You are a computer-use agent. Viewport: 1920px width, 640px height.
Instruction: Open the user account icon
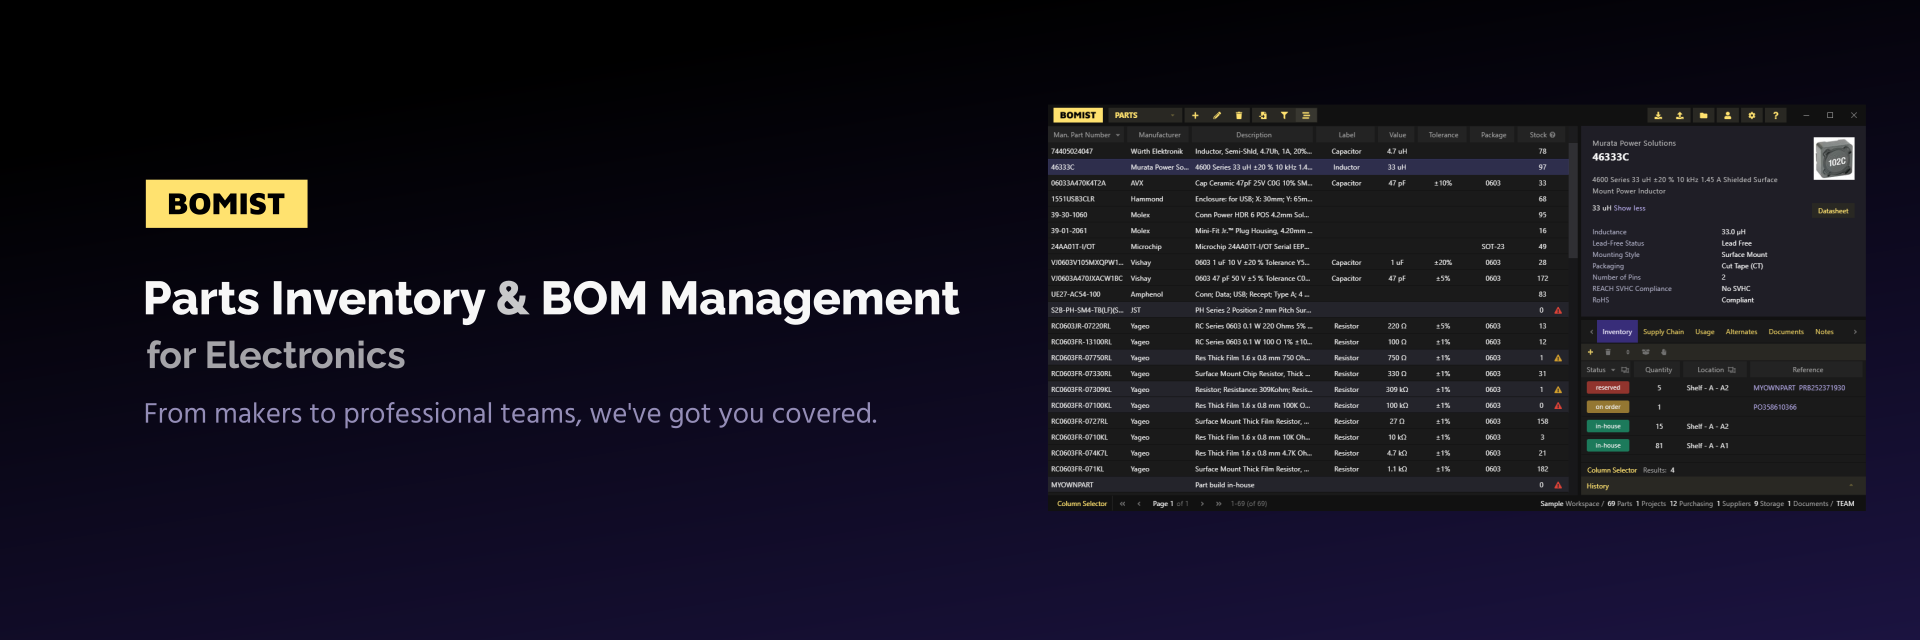pyautogui.click(x=1728, y=116)
